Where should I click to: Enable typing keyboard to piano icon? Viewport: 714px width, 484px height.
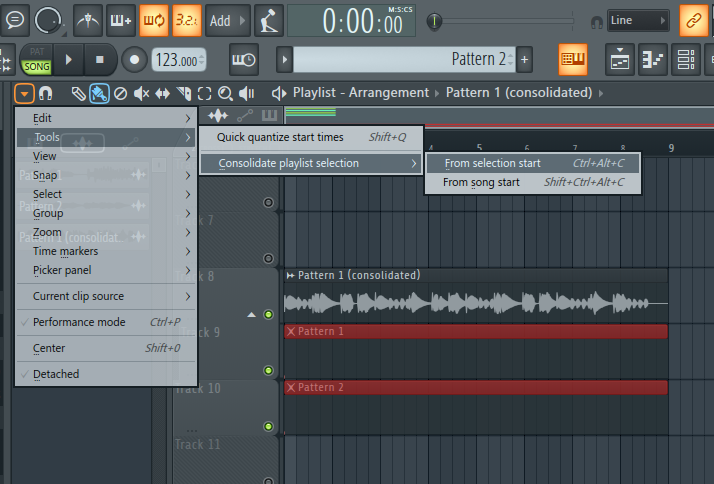coord(121,20)
